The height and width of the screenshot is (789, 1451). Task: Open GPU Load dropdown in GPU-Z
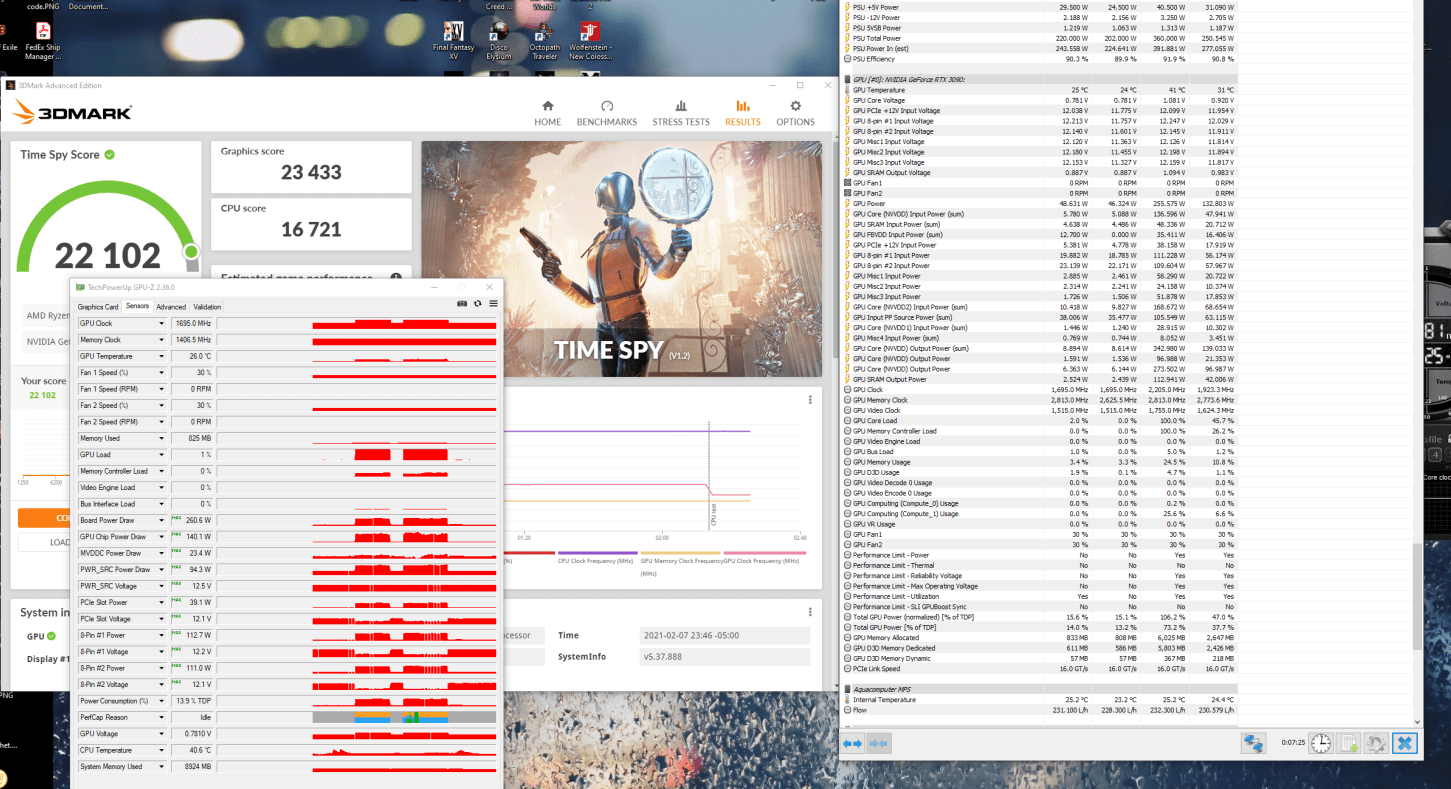[161, 455]
